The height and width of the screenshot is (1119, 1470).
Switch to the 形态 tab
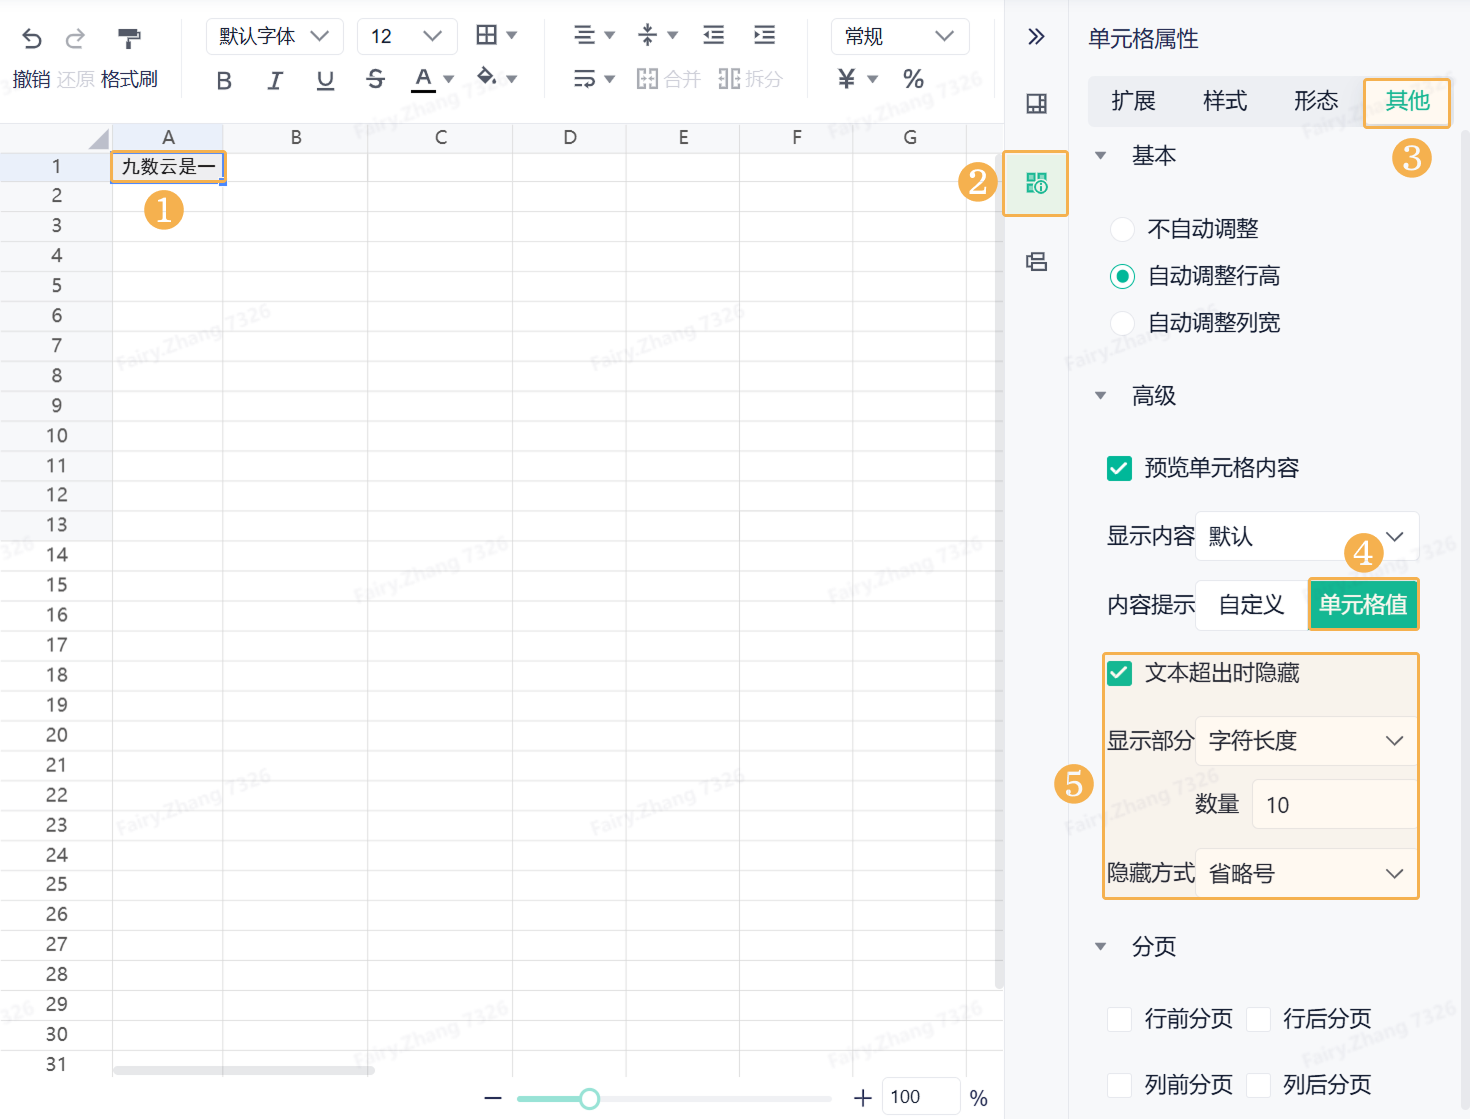tap(1316, 101)
